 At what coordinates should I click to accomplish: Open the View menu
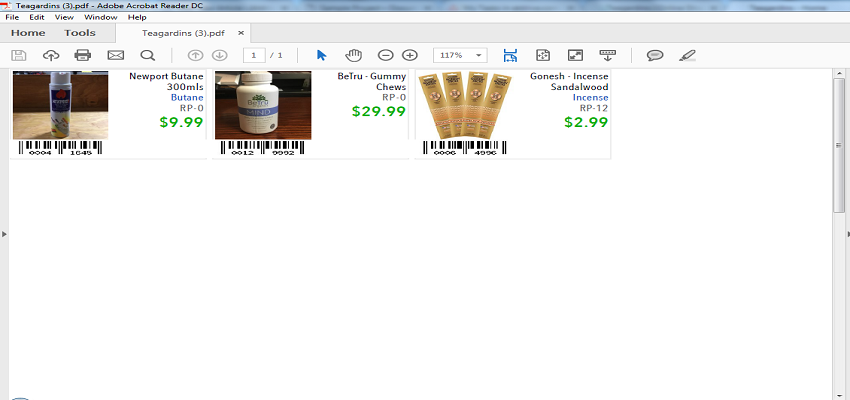point(64,17)
